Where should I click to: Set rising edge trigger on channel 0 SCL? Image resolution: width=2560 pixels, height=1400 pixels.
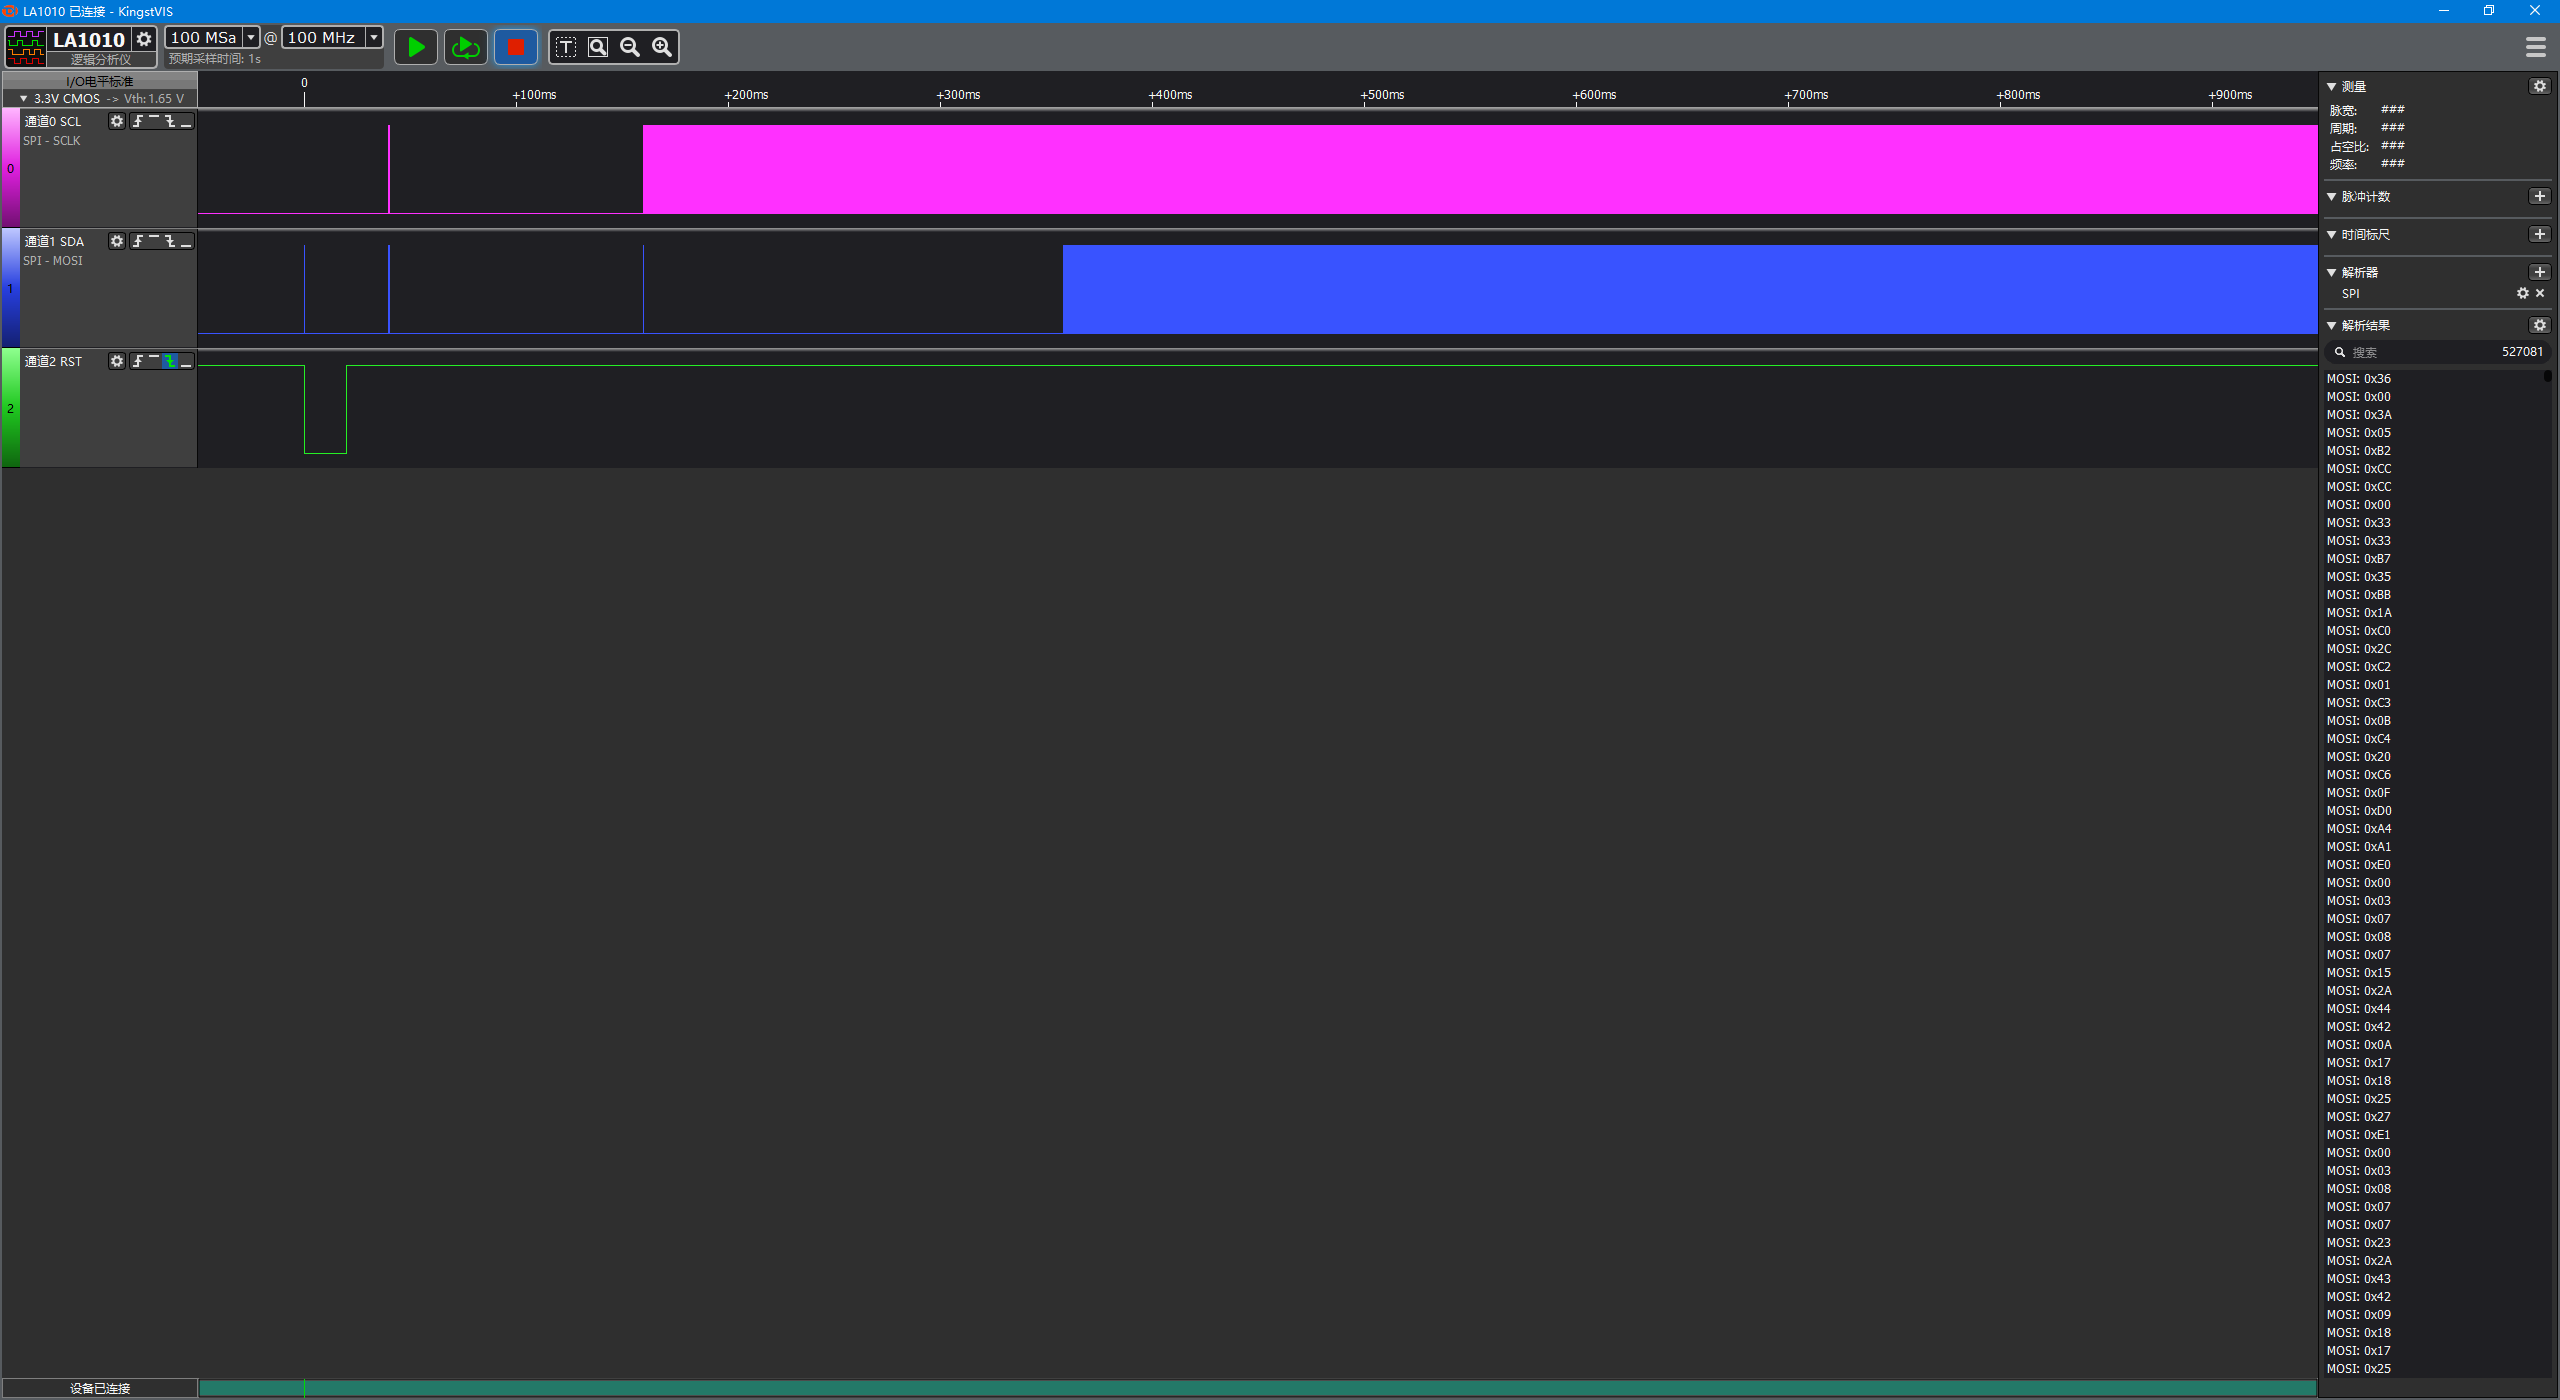coord(138,121)
